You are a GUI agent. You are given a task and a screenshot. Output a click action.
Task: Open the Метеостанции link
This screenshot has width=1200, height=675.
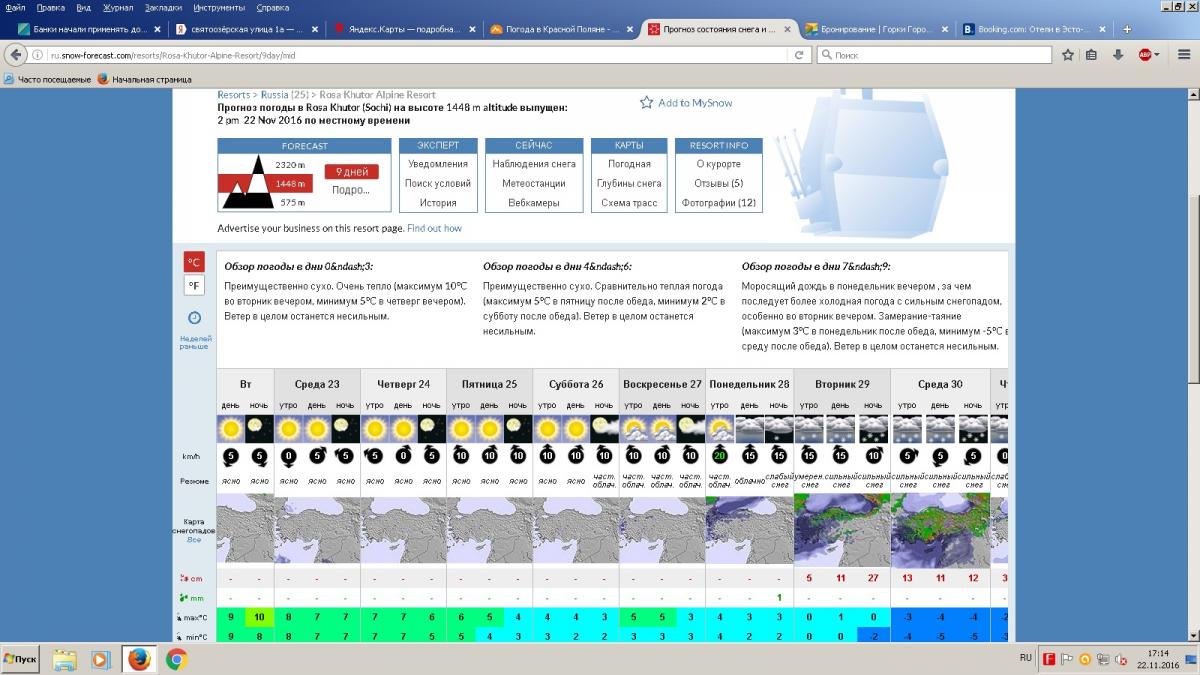(x=534, y=184)
